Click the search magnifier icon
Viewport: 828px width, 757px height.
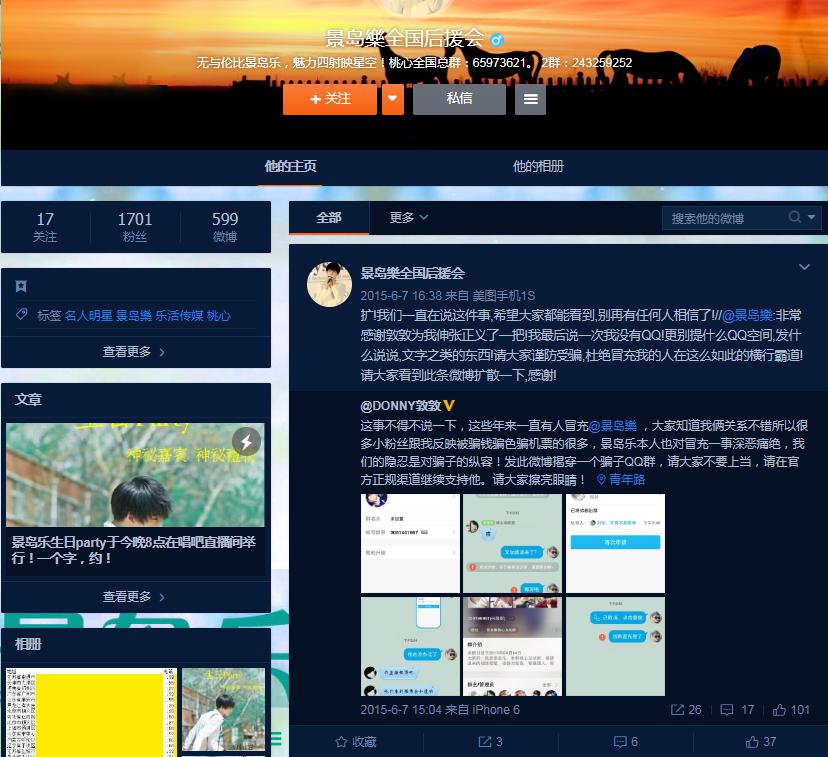795,218
